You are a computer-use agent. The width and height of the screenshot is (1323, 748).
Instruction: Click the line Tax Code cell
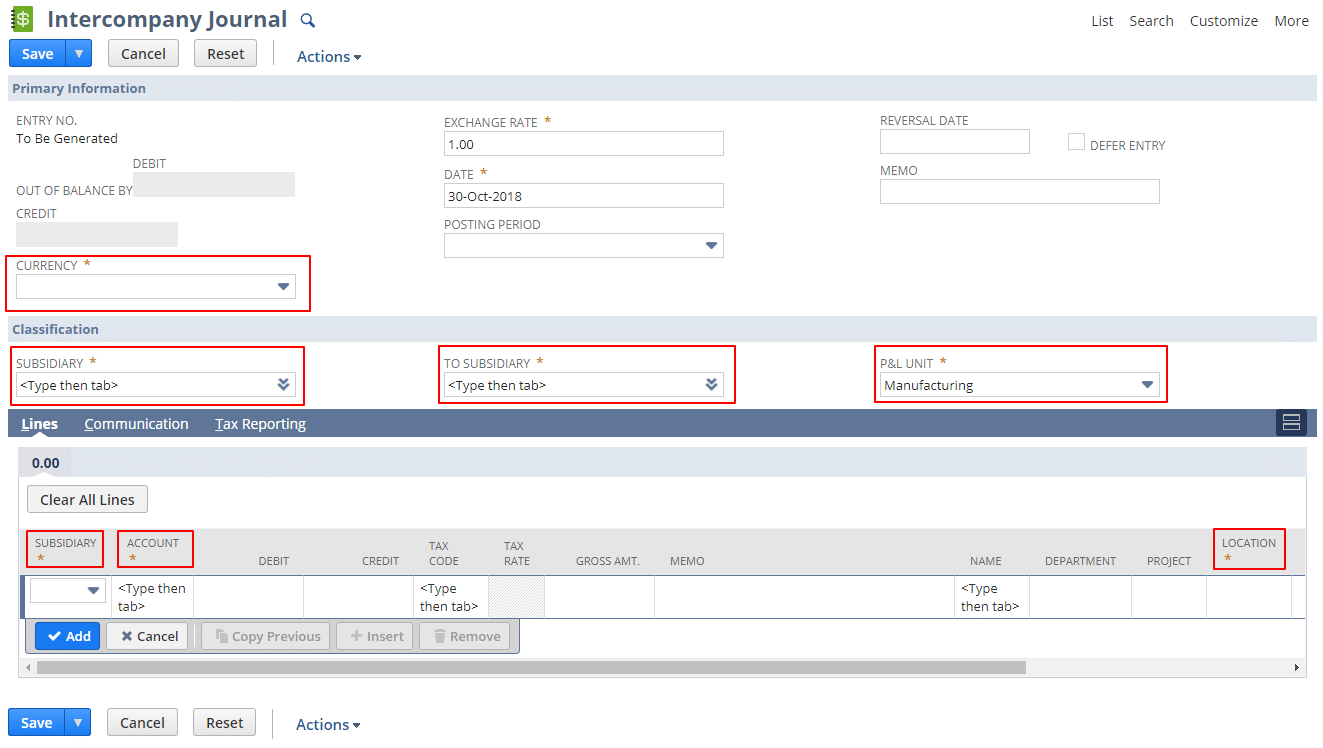pyautogui.click(x=450, y=597)
